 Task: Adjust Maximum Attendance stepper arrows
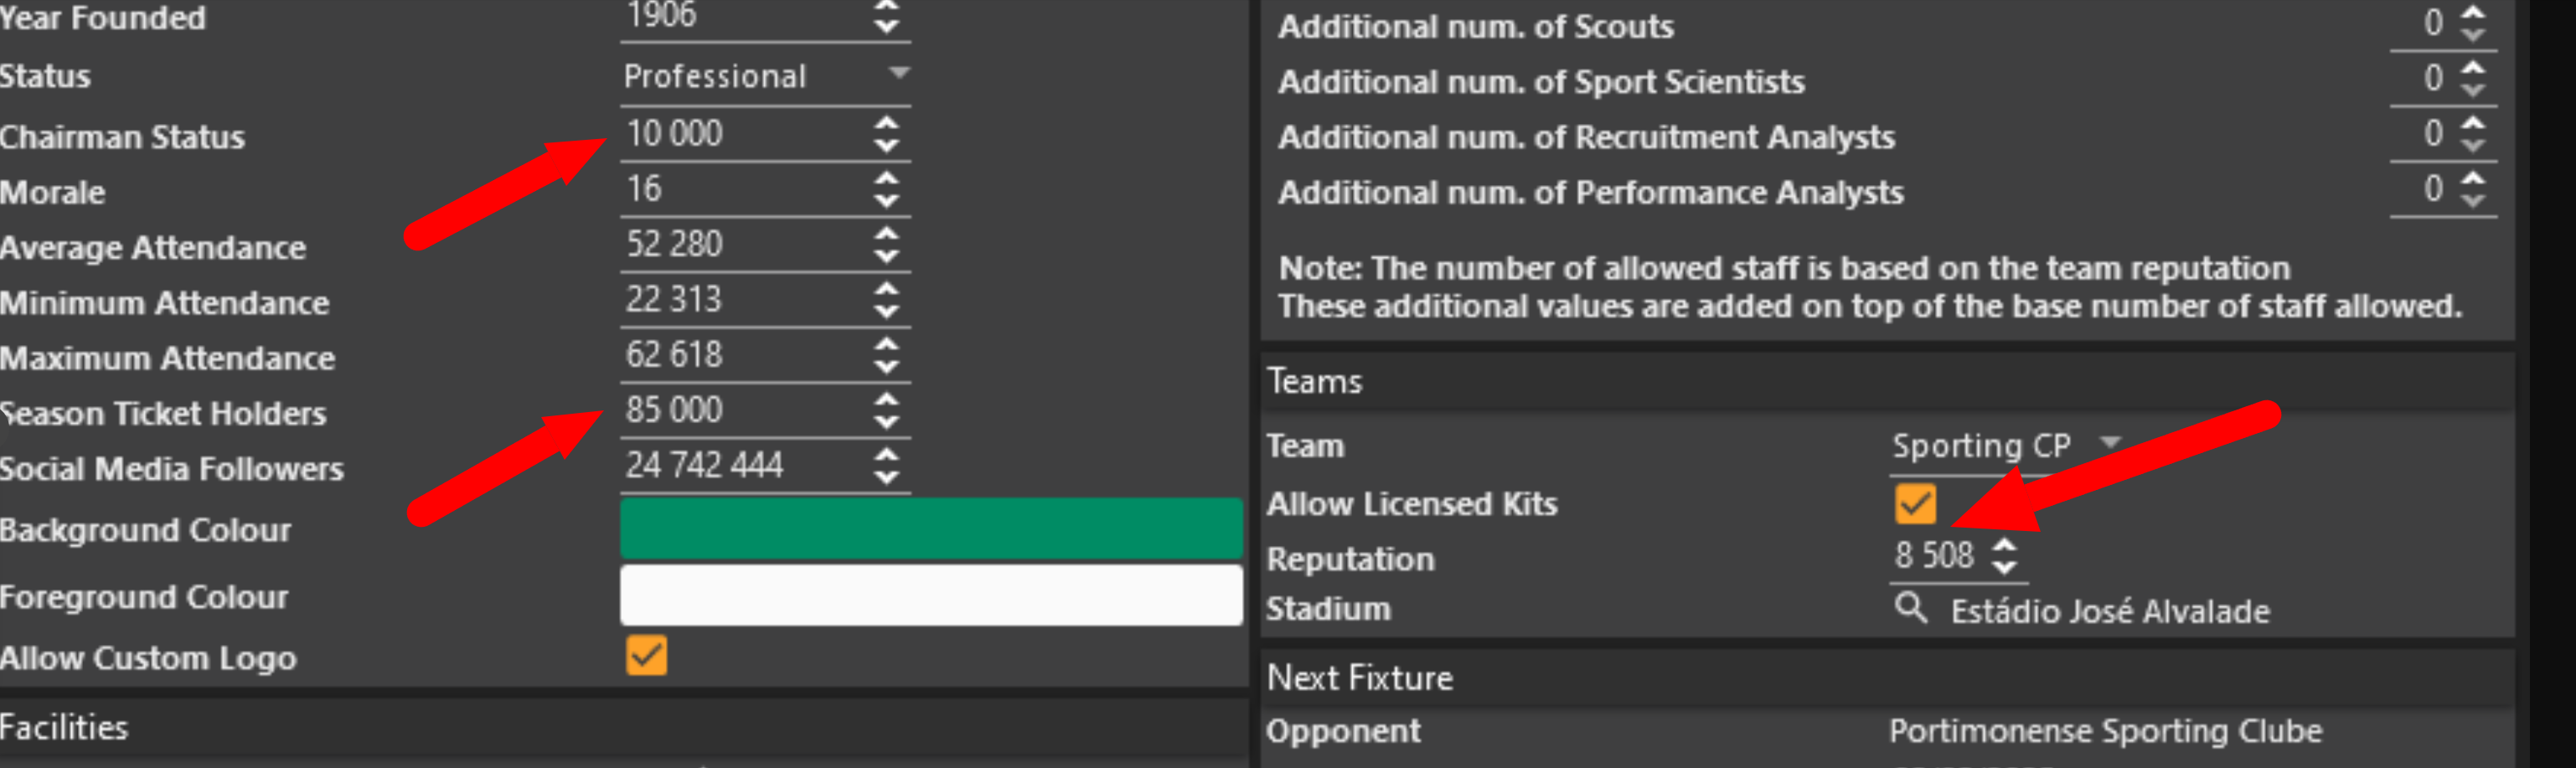pyautogui.click(x=887, y=355)
